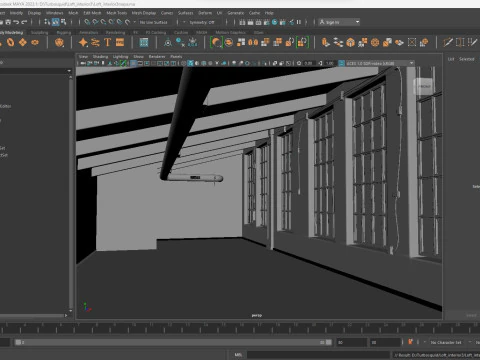The height and width of the screenshot is (360, 480).
Task: Click the sweep mesh star shelf icon
Action: [83, 42]
